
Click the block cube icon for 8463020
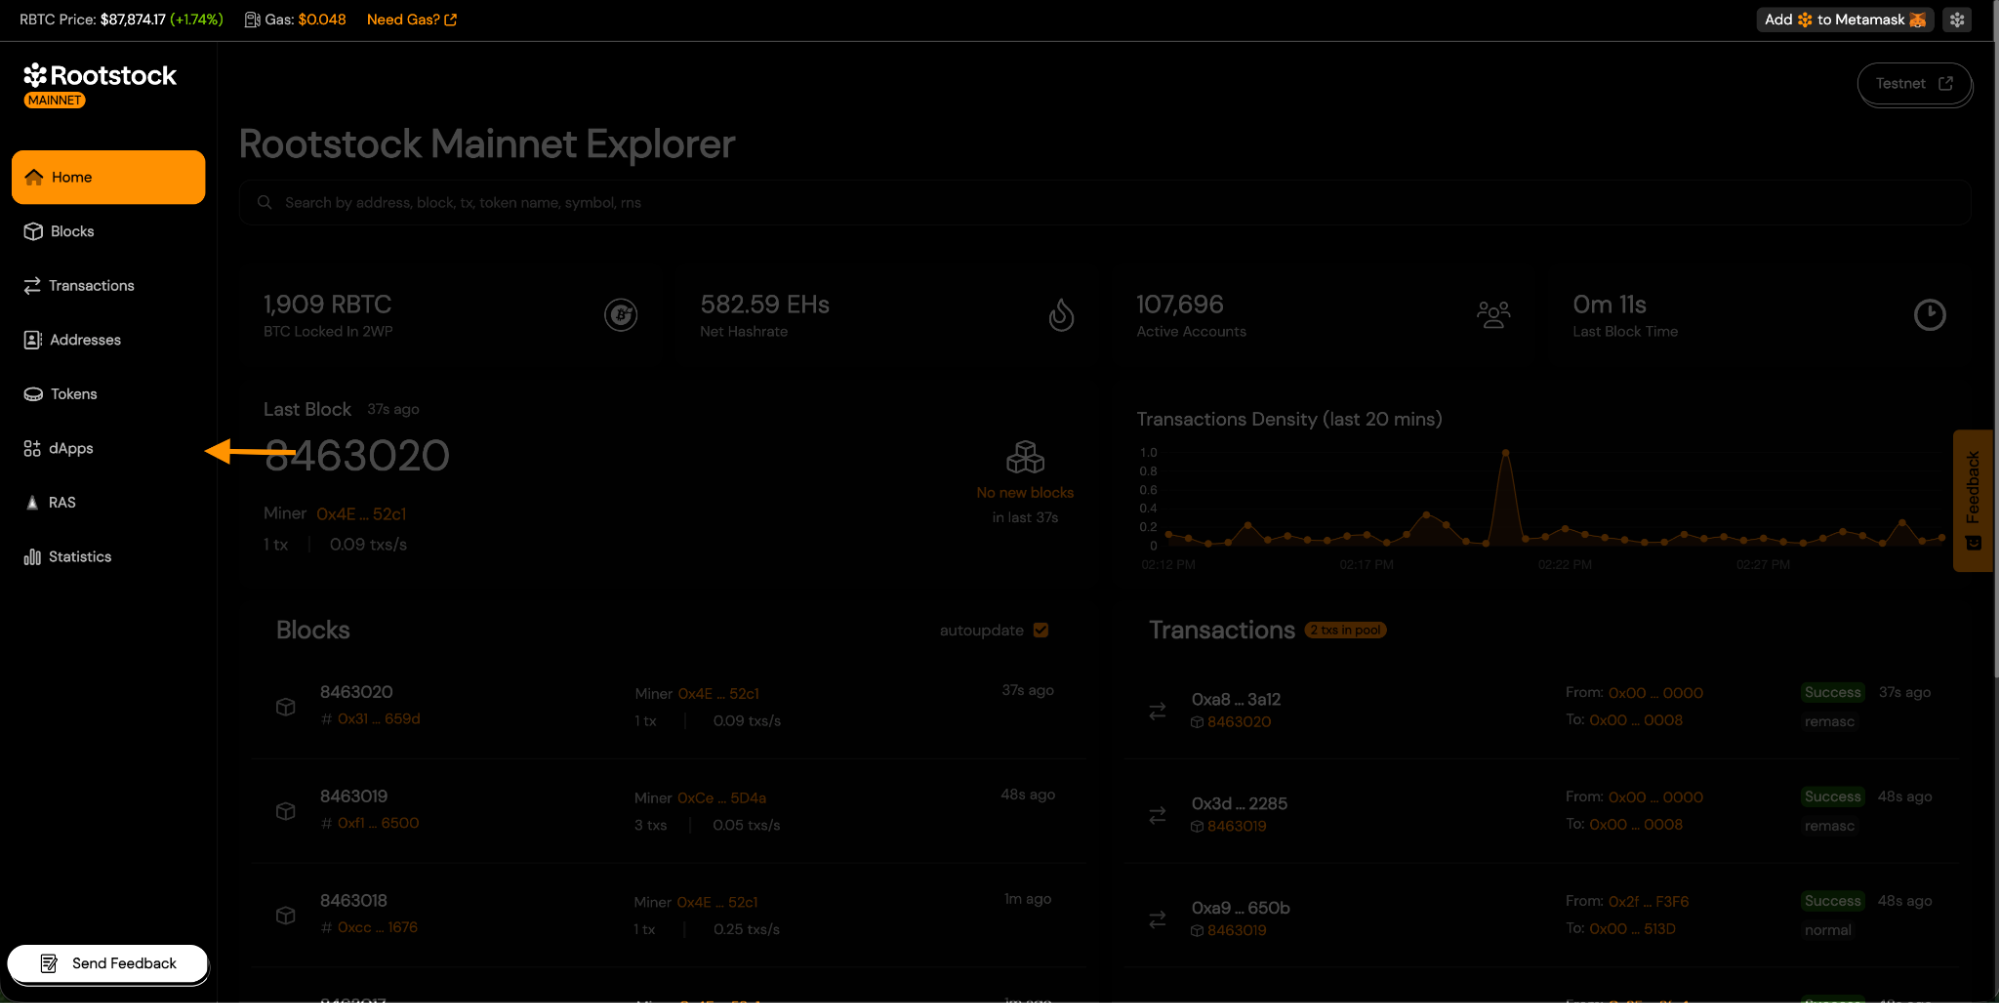286,707
